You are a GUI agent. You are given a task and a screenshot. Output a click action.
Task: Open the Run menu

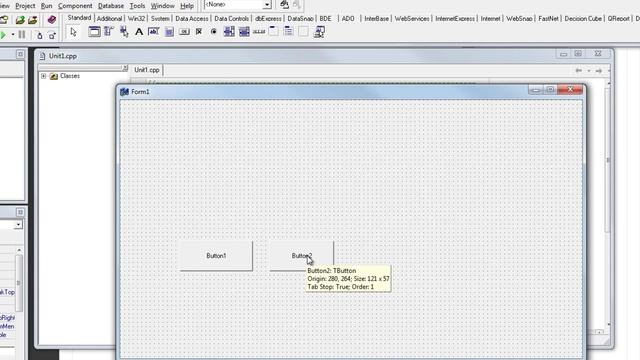click(x=47, y=6)
